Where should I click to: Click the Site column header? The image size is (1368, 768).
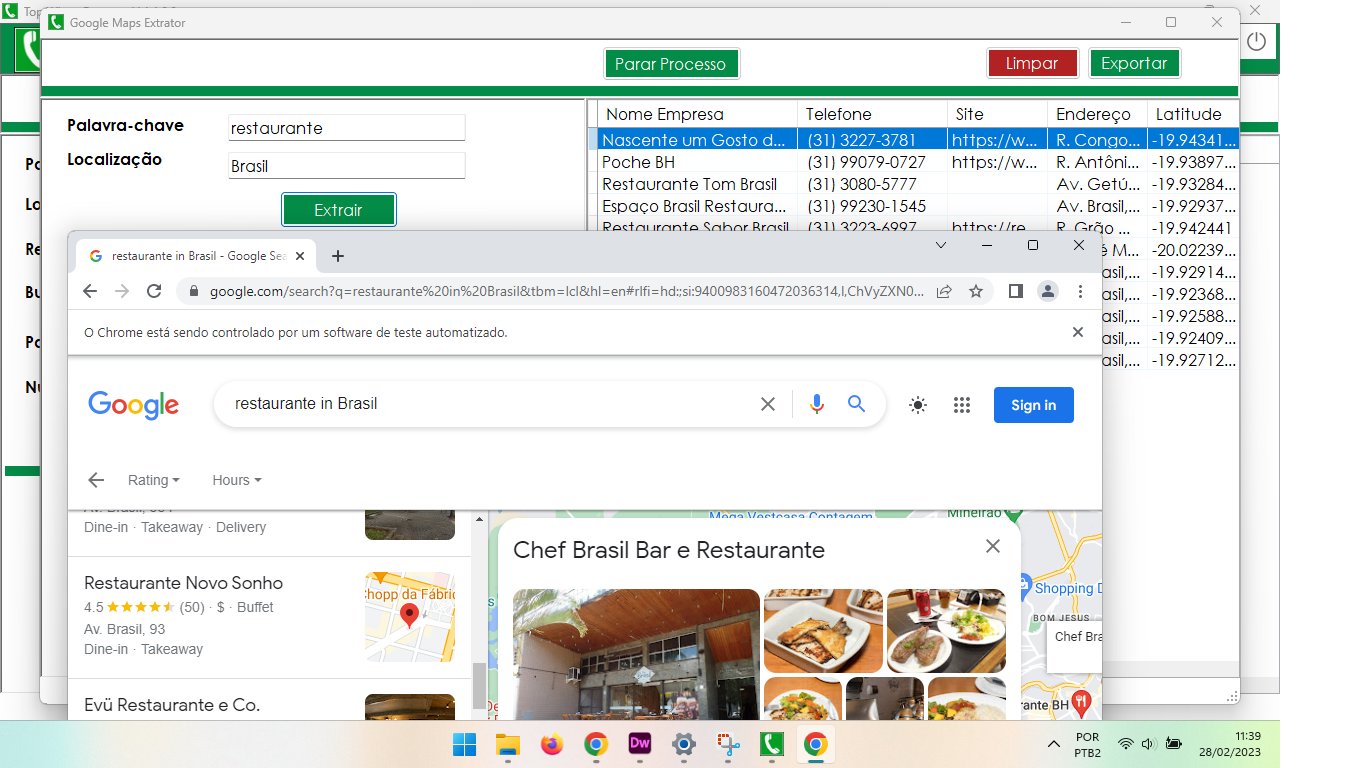(997, 114)
